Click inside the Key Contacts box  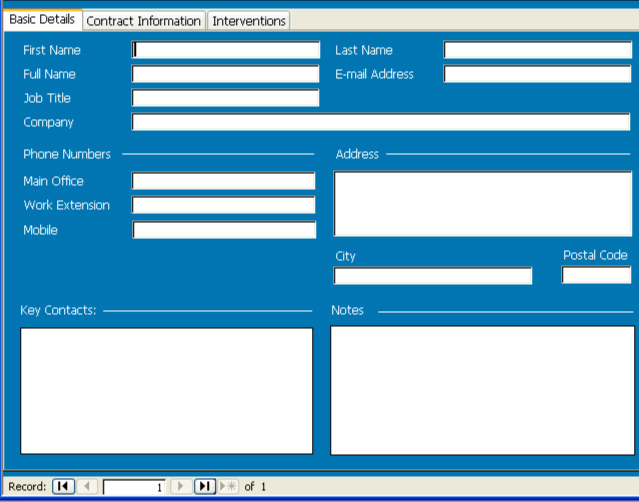tap(167, 391)
